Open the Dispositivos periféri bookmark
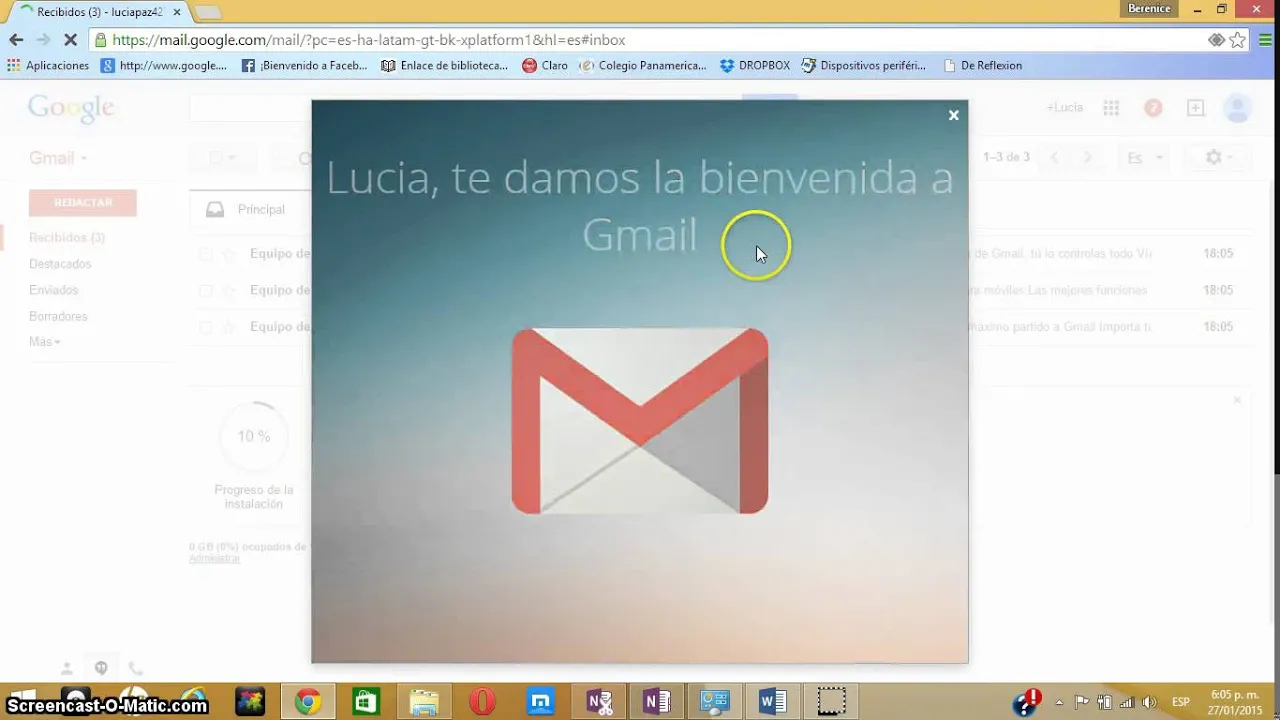Image resolution: width=1280 pixels, height=720 pixels. (x=864, y=65)
